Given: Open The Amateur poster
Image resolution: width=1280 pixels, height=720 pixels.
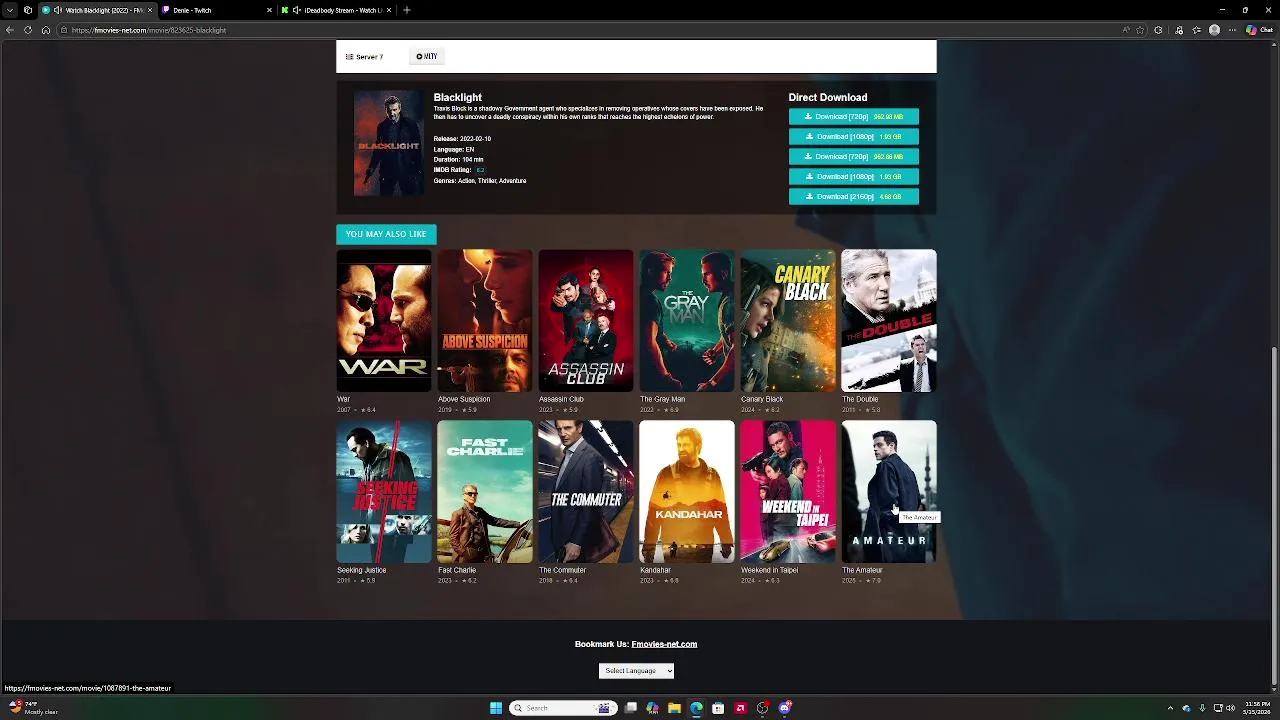Looking at the screenshot, I should tap(889, 492).
